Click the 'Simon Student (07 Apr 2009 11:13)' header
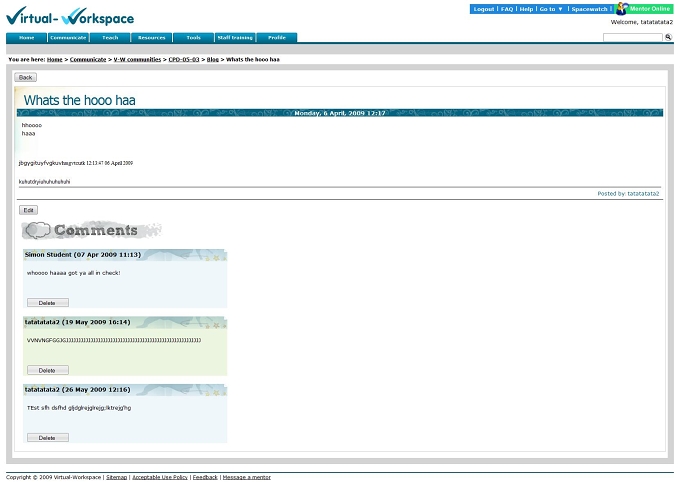This screenshot has width=680, height=482. click(x=83, y=255)
